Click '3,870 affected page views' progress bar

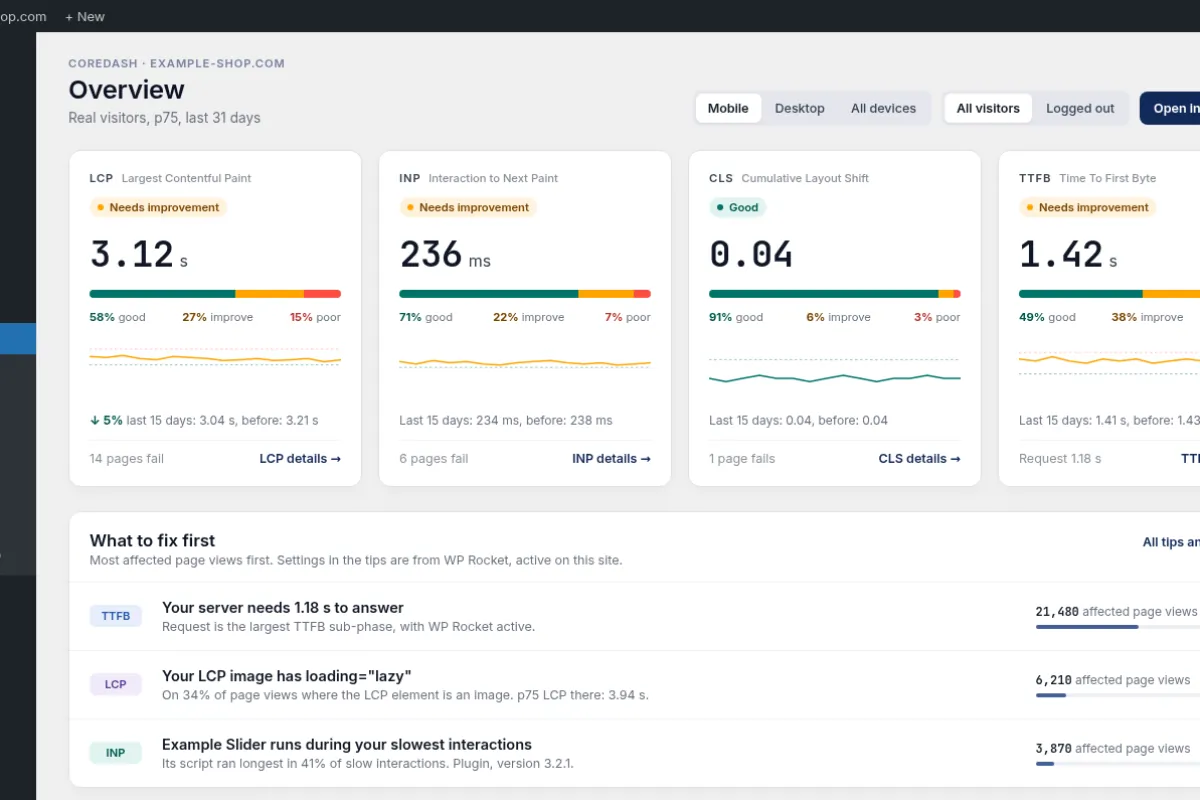point(1117,763)
